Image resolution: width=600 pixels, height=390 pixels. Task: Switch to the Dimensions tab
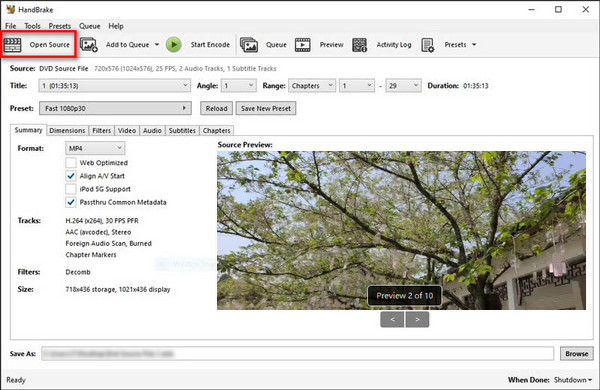[x=67, y=131]
